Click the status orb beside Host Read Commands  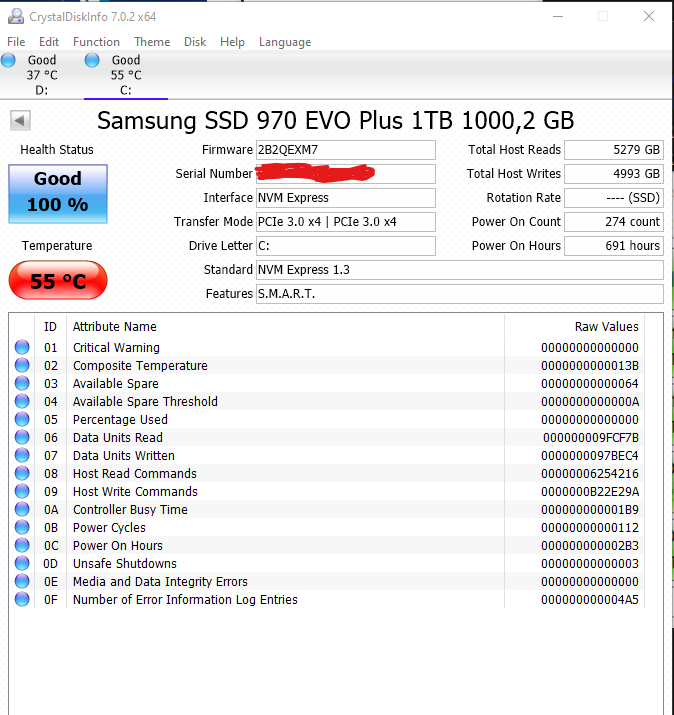[22, 473]
